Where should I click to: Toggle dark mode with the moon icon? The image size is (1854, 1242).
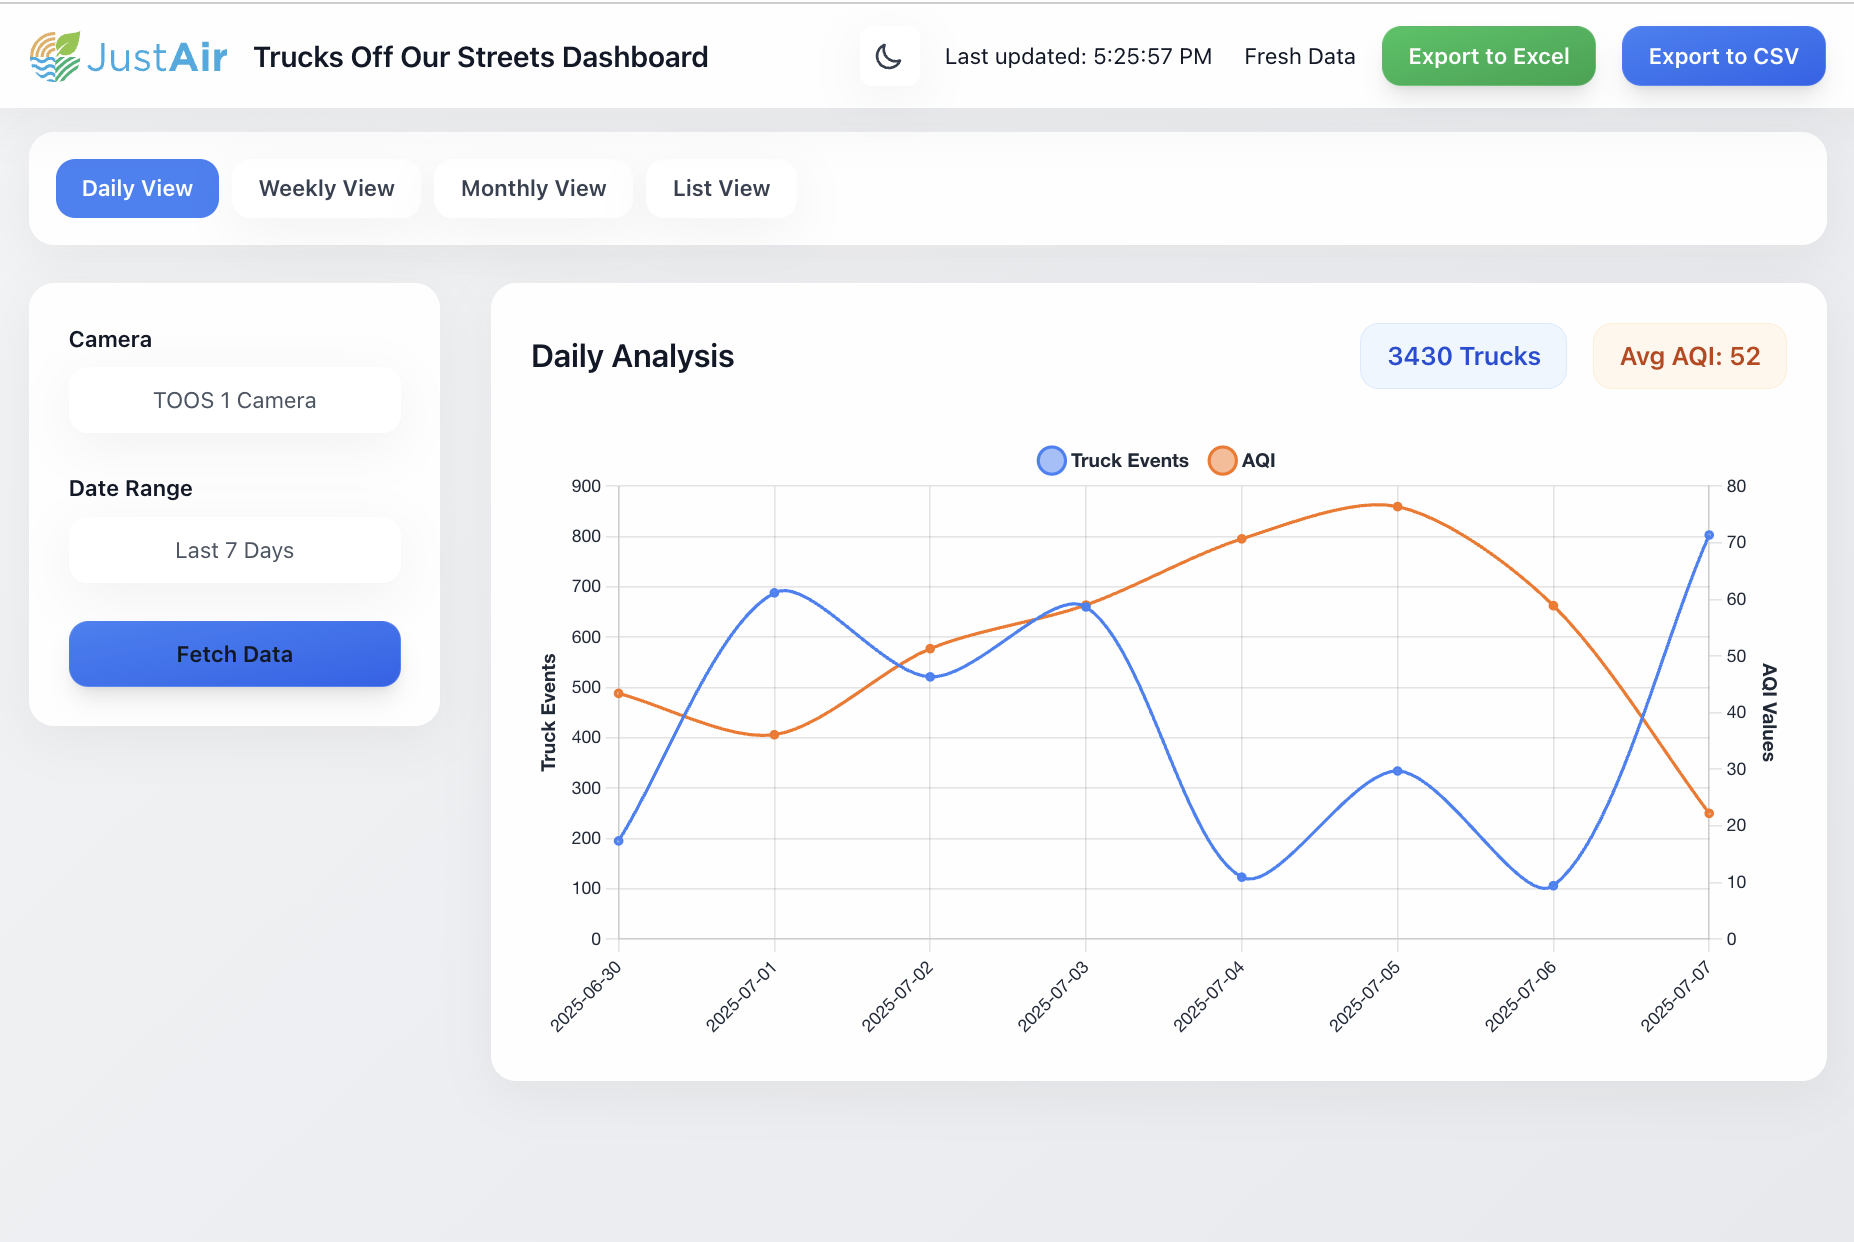(889, 57)
